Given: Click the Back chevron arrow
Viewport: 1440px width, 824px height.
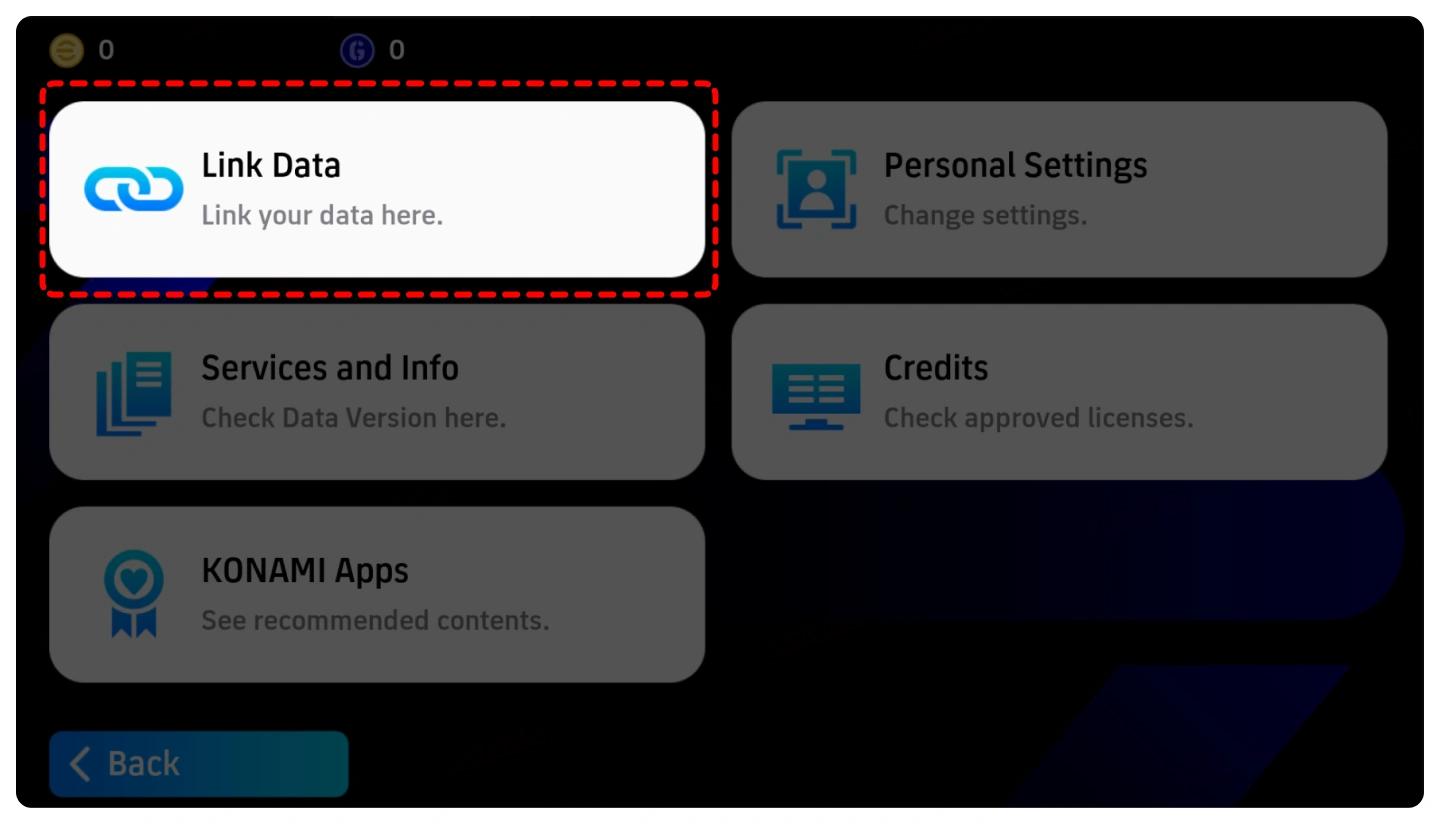Looking at the screenshot, I should [80, 764].
